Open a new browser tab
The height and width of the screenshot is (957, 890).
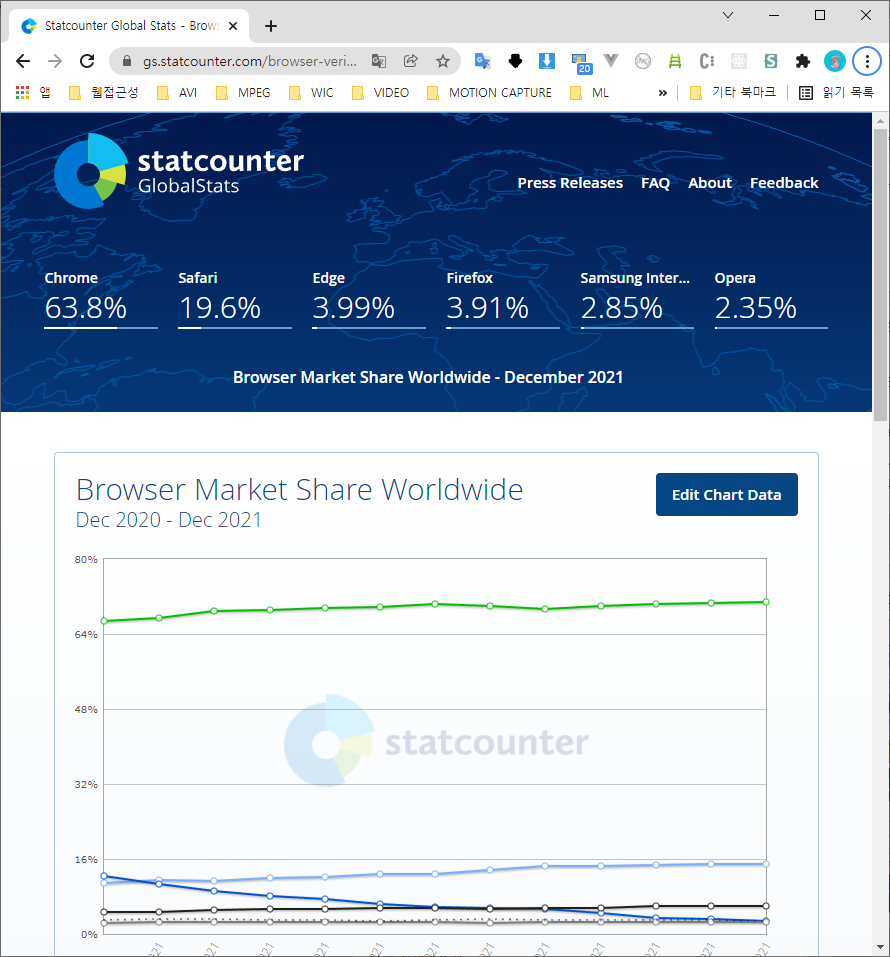271,26
